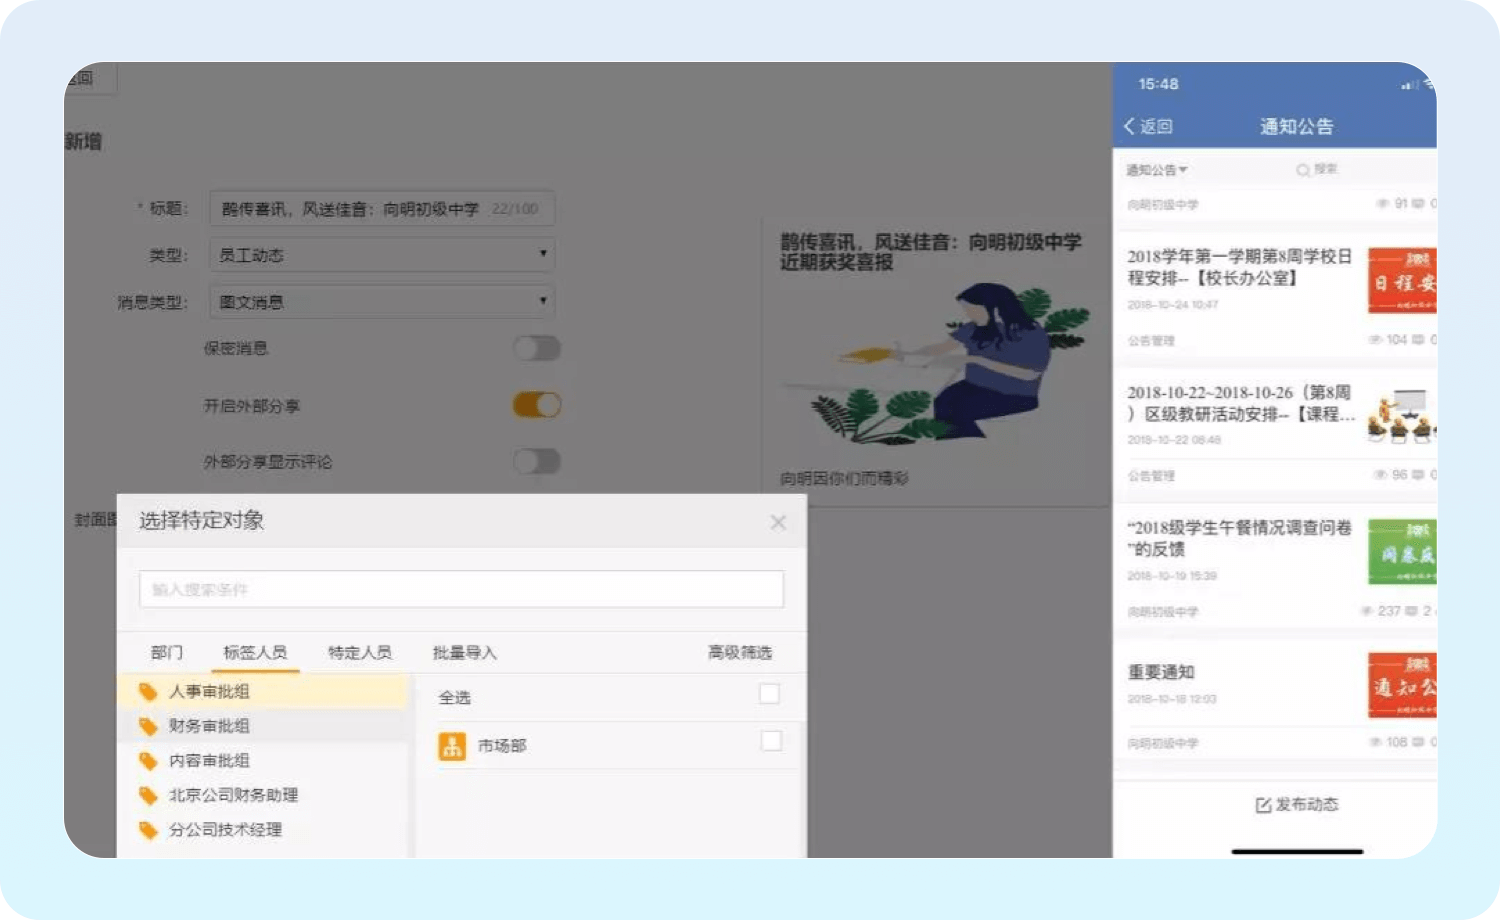Open the 类型 dropdown showing 员工动态
1500x920 pixels.
(x=381, y=255)
